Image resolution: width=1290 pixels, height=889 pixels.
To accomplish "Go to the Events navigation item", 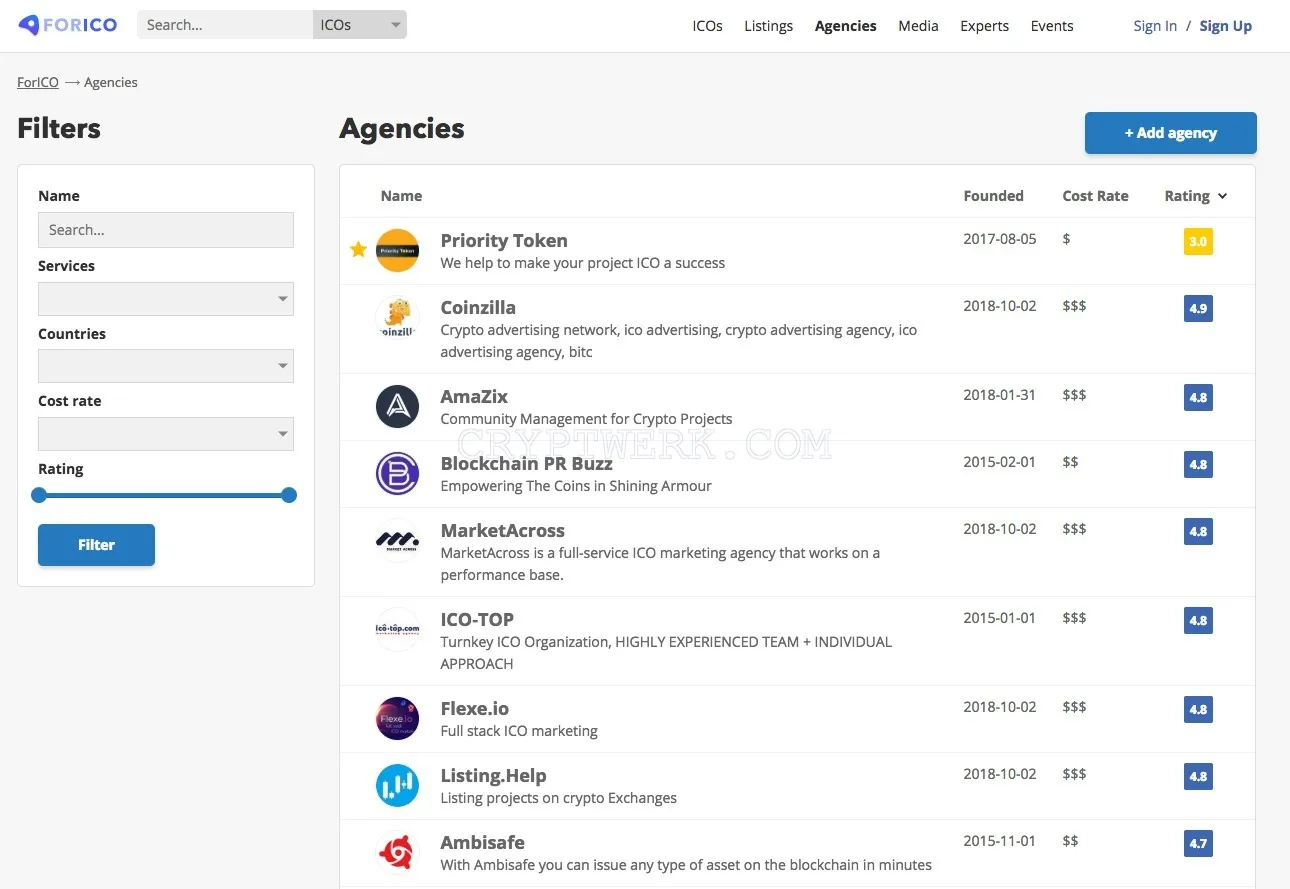I will click(x=1052, y=26).
